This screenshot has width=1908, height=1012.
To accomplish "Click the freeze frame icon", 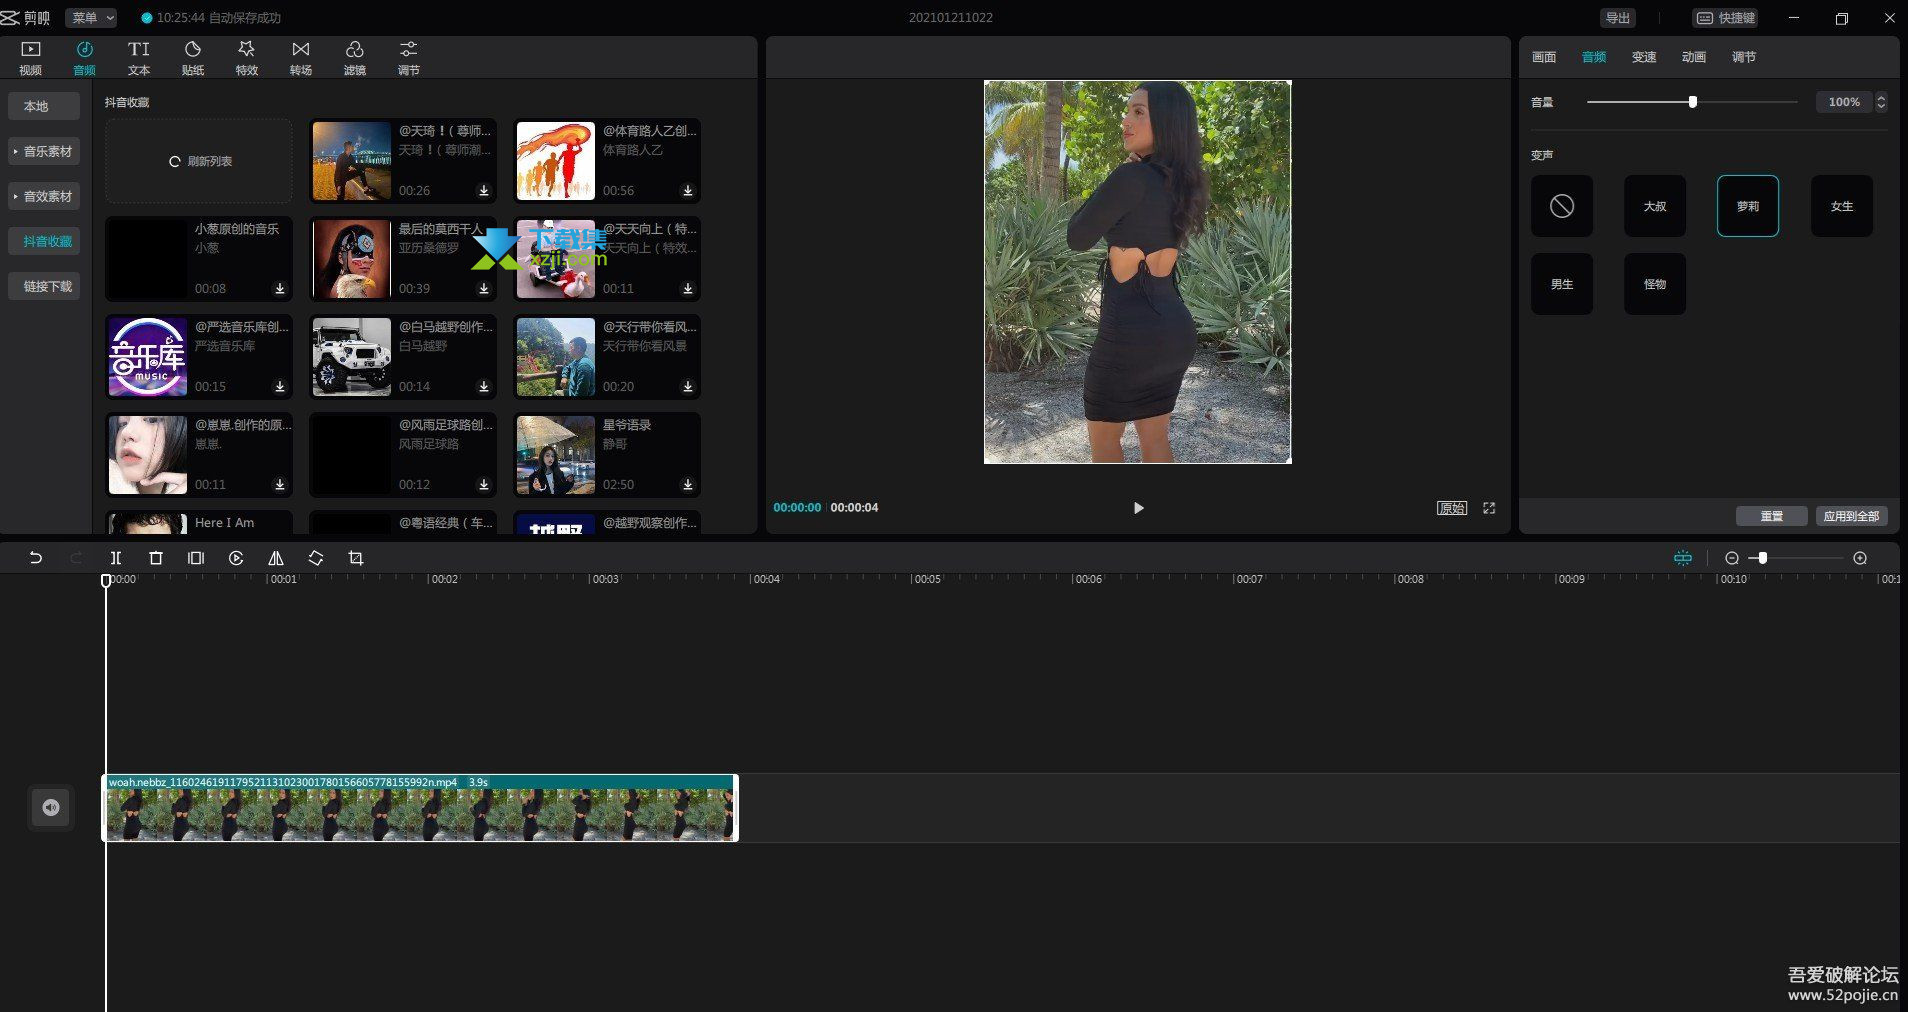I will (196, 558).
